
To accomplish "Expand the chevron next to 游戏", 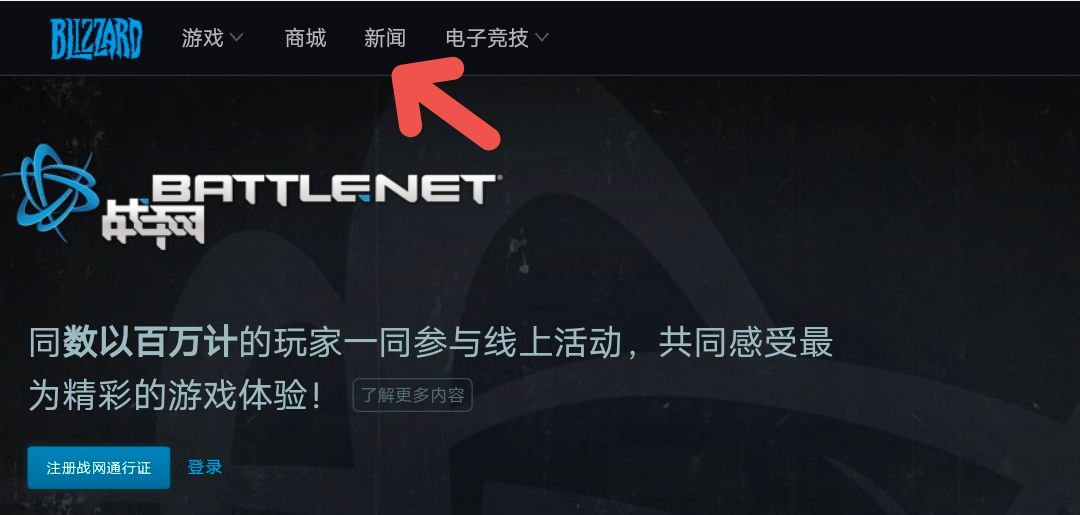I will 236,37.
